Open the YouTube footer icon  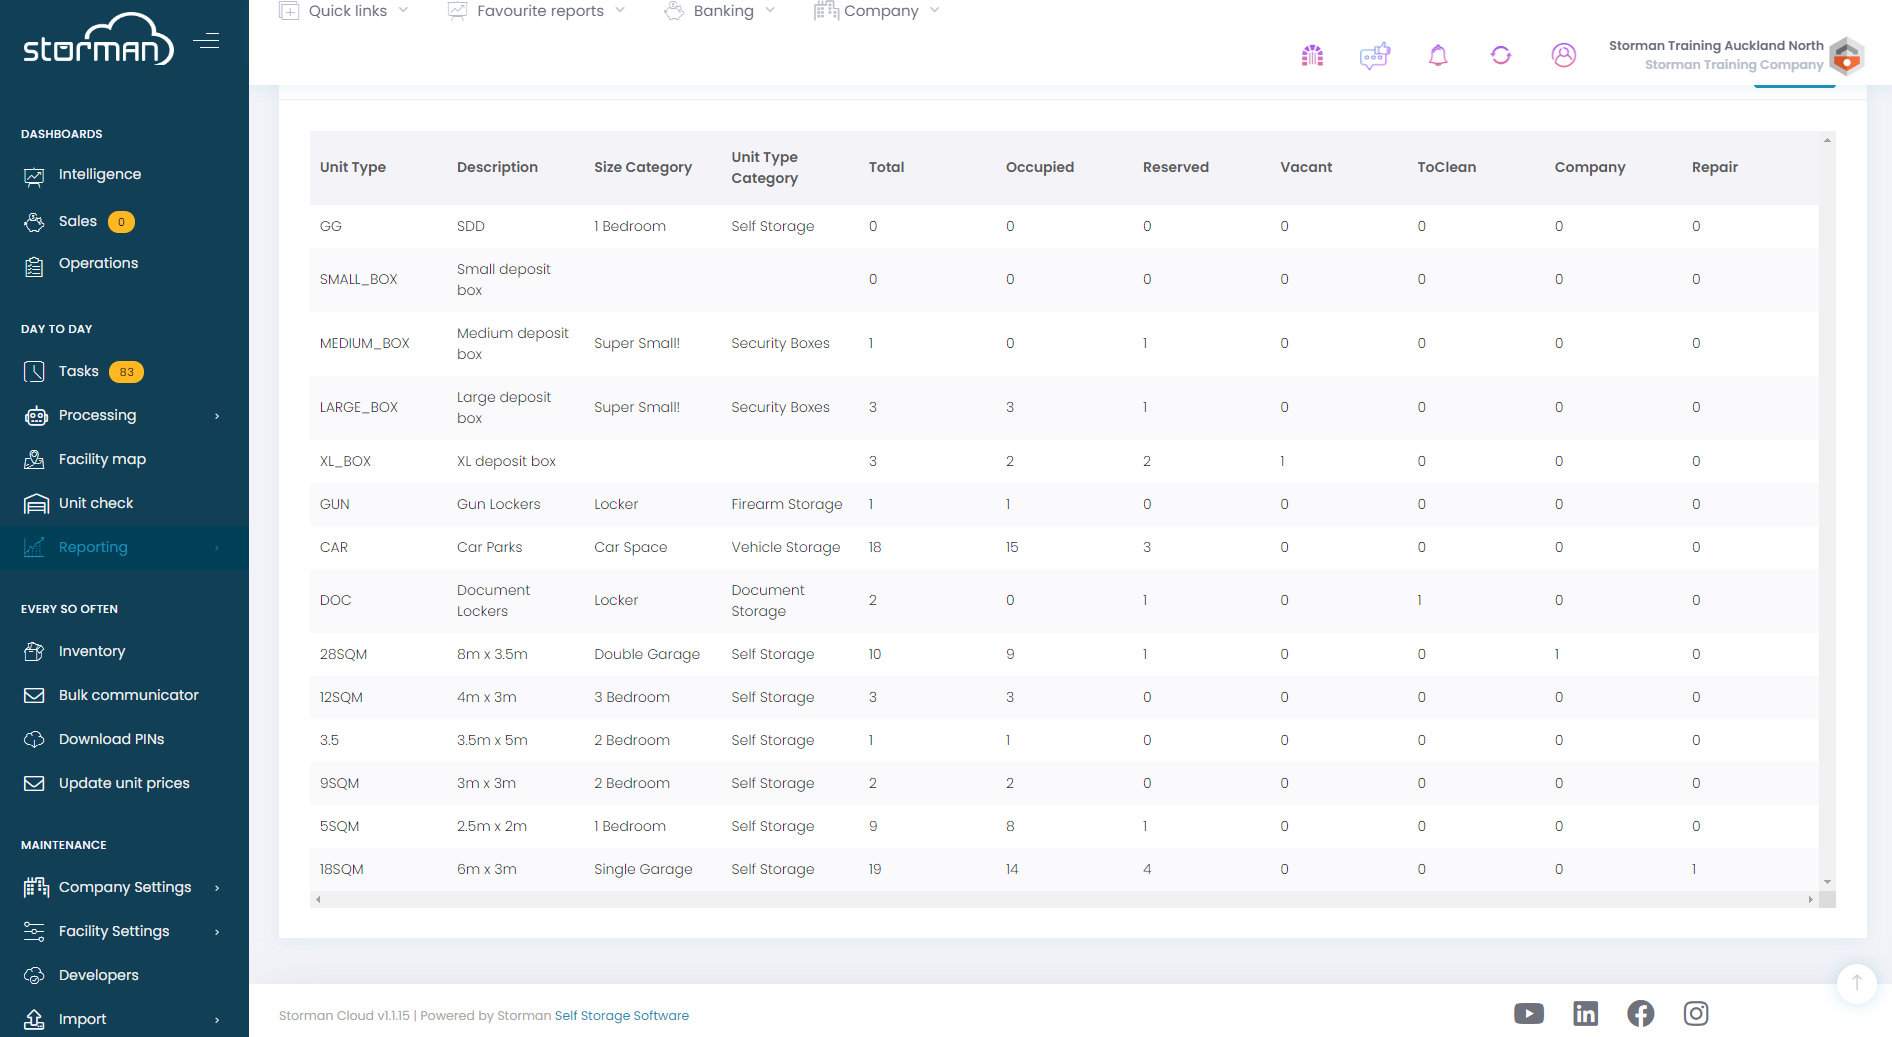coord(1529,1014)
